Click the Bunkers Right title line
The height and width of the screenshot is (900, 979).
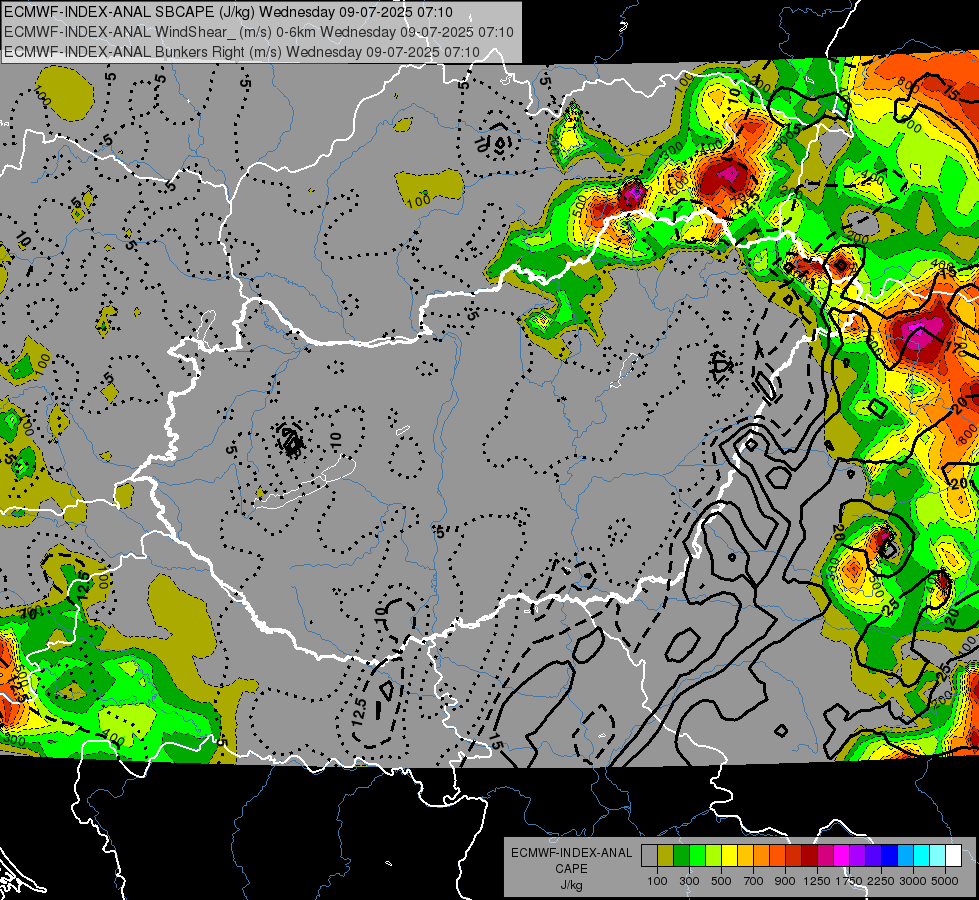pos(242,52)
